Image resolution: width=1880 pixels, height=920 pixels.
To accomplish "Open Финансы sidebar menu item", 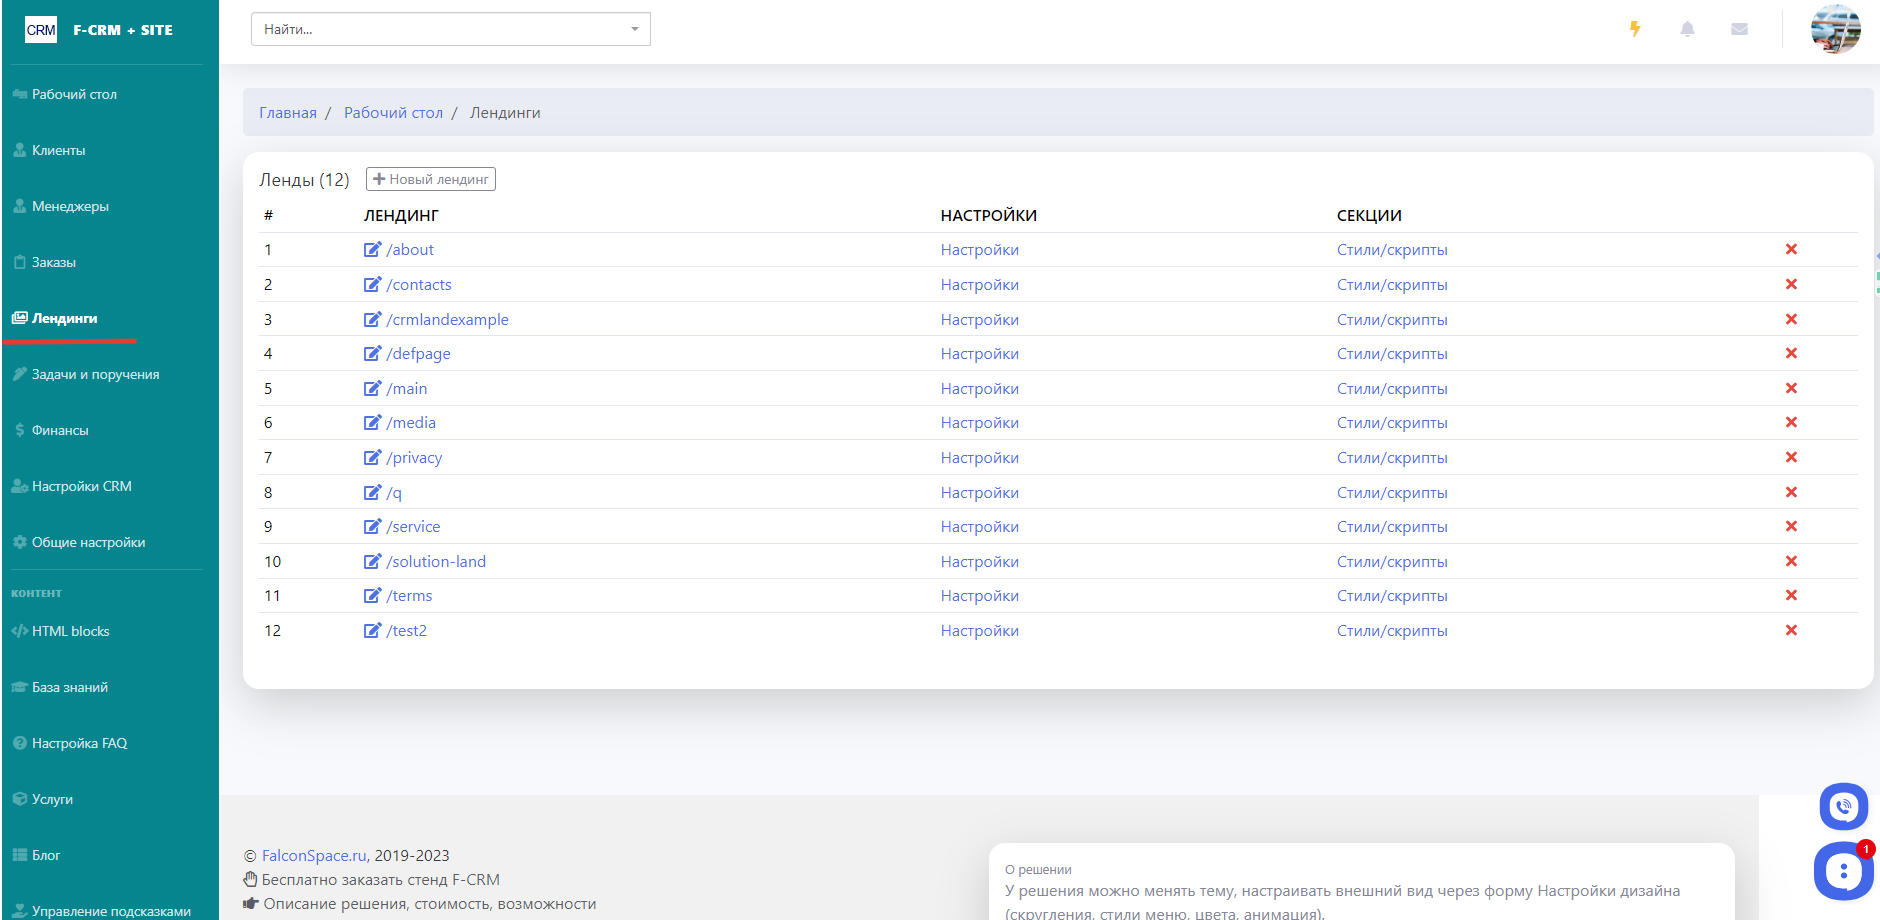I will pos(60,430).
